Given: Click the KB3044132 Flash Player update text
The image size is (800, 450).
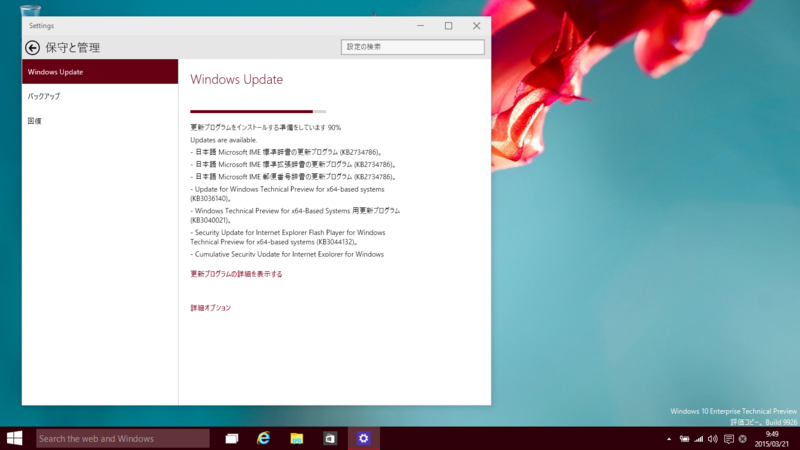Looking at the screenshot, I should click(288, 237).
